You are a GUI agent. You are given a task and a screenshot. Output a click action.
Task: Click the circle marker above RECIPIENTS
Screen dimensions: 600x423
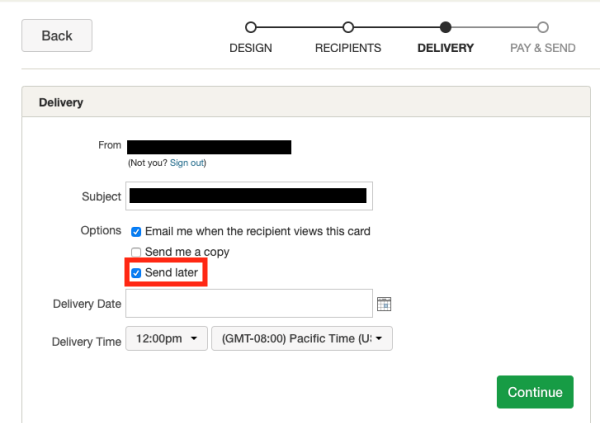347,27
